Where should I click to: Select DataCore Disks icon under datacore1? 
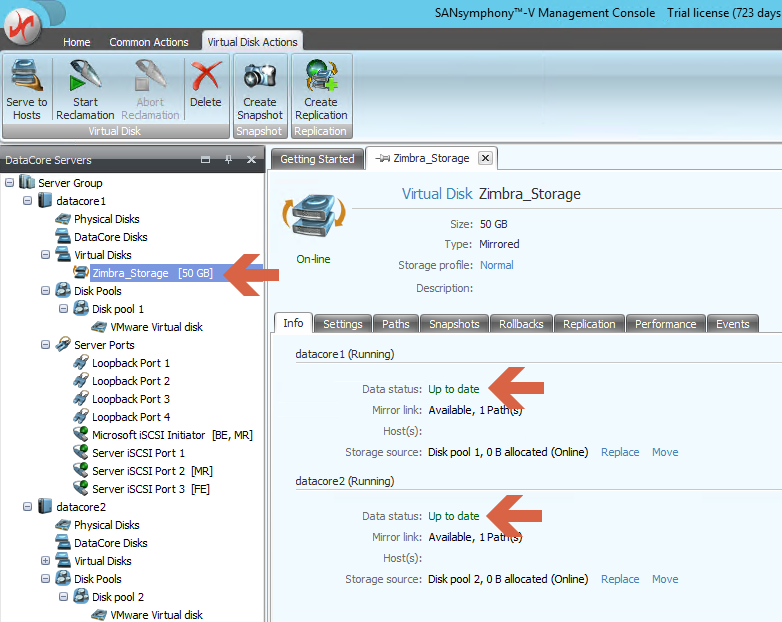click(x=63, y=236)
